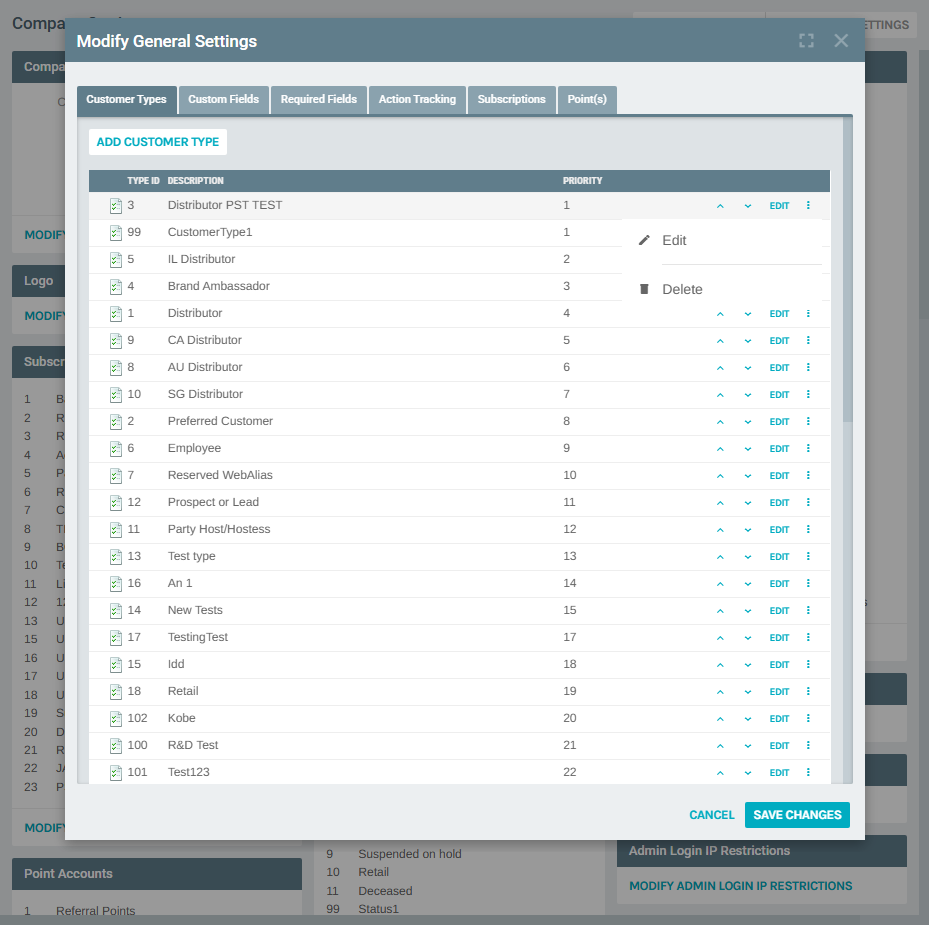The image size is (929, 925).
Task: Move Idd up in priority
Action: click(720, 665)
